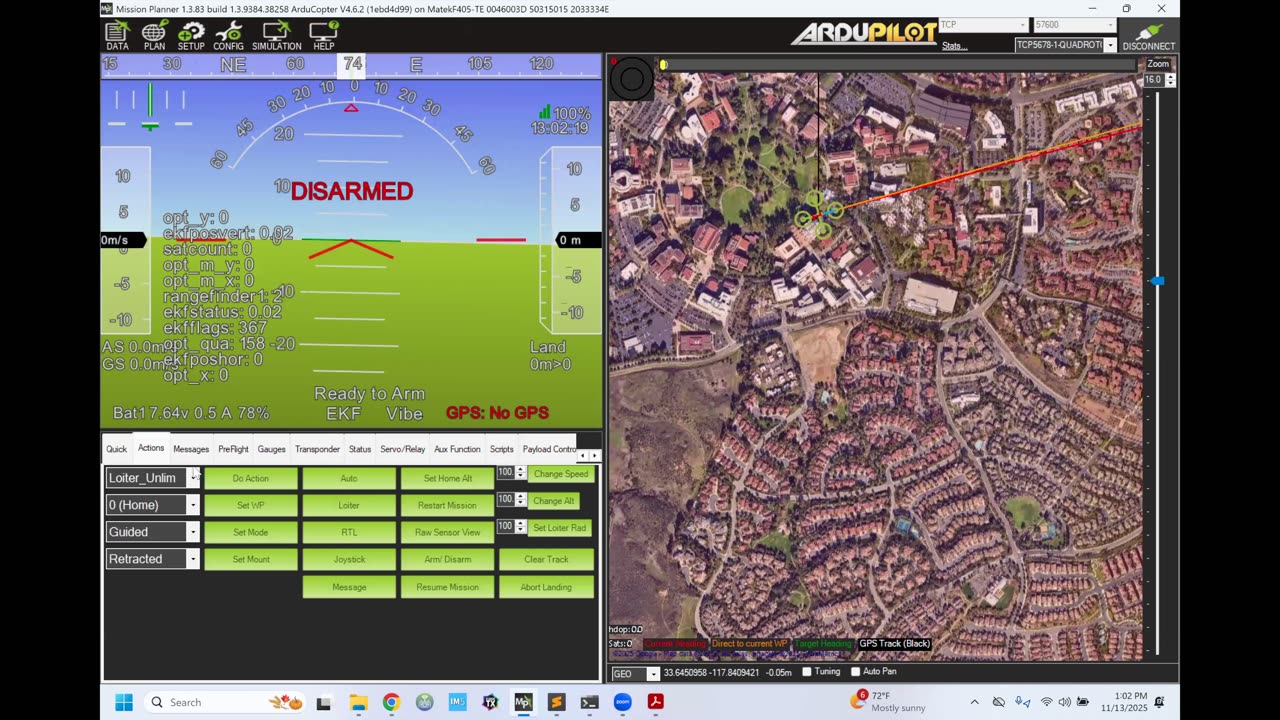Click the Raw Sensor View button
Image resolution: width=1280 pixels, height=720 pixels.
click(x=447, y=532)
